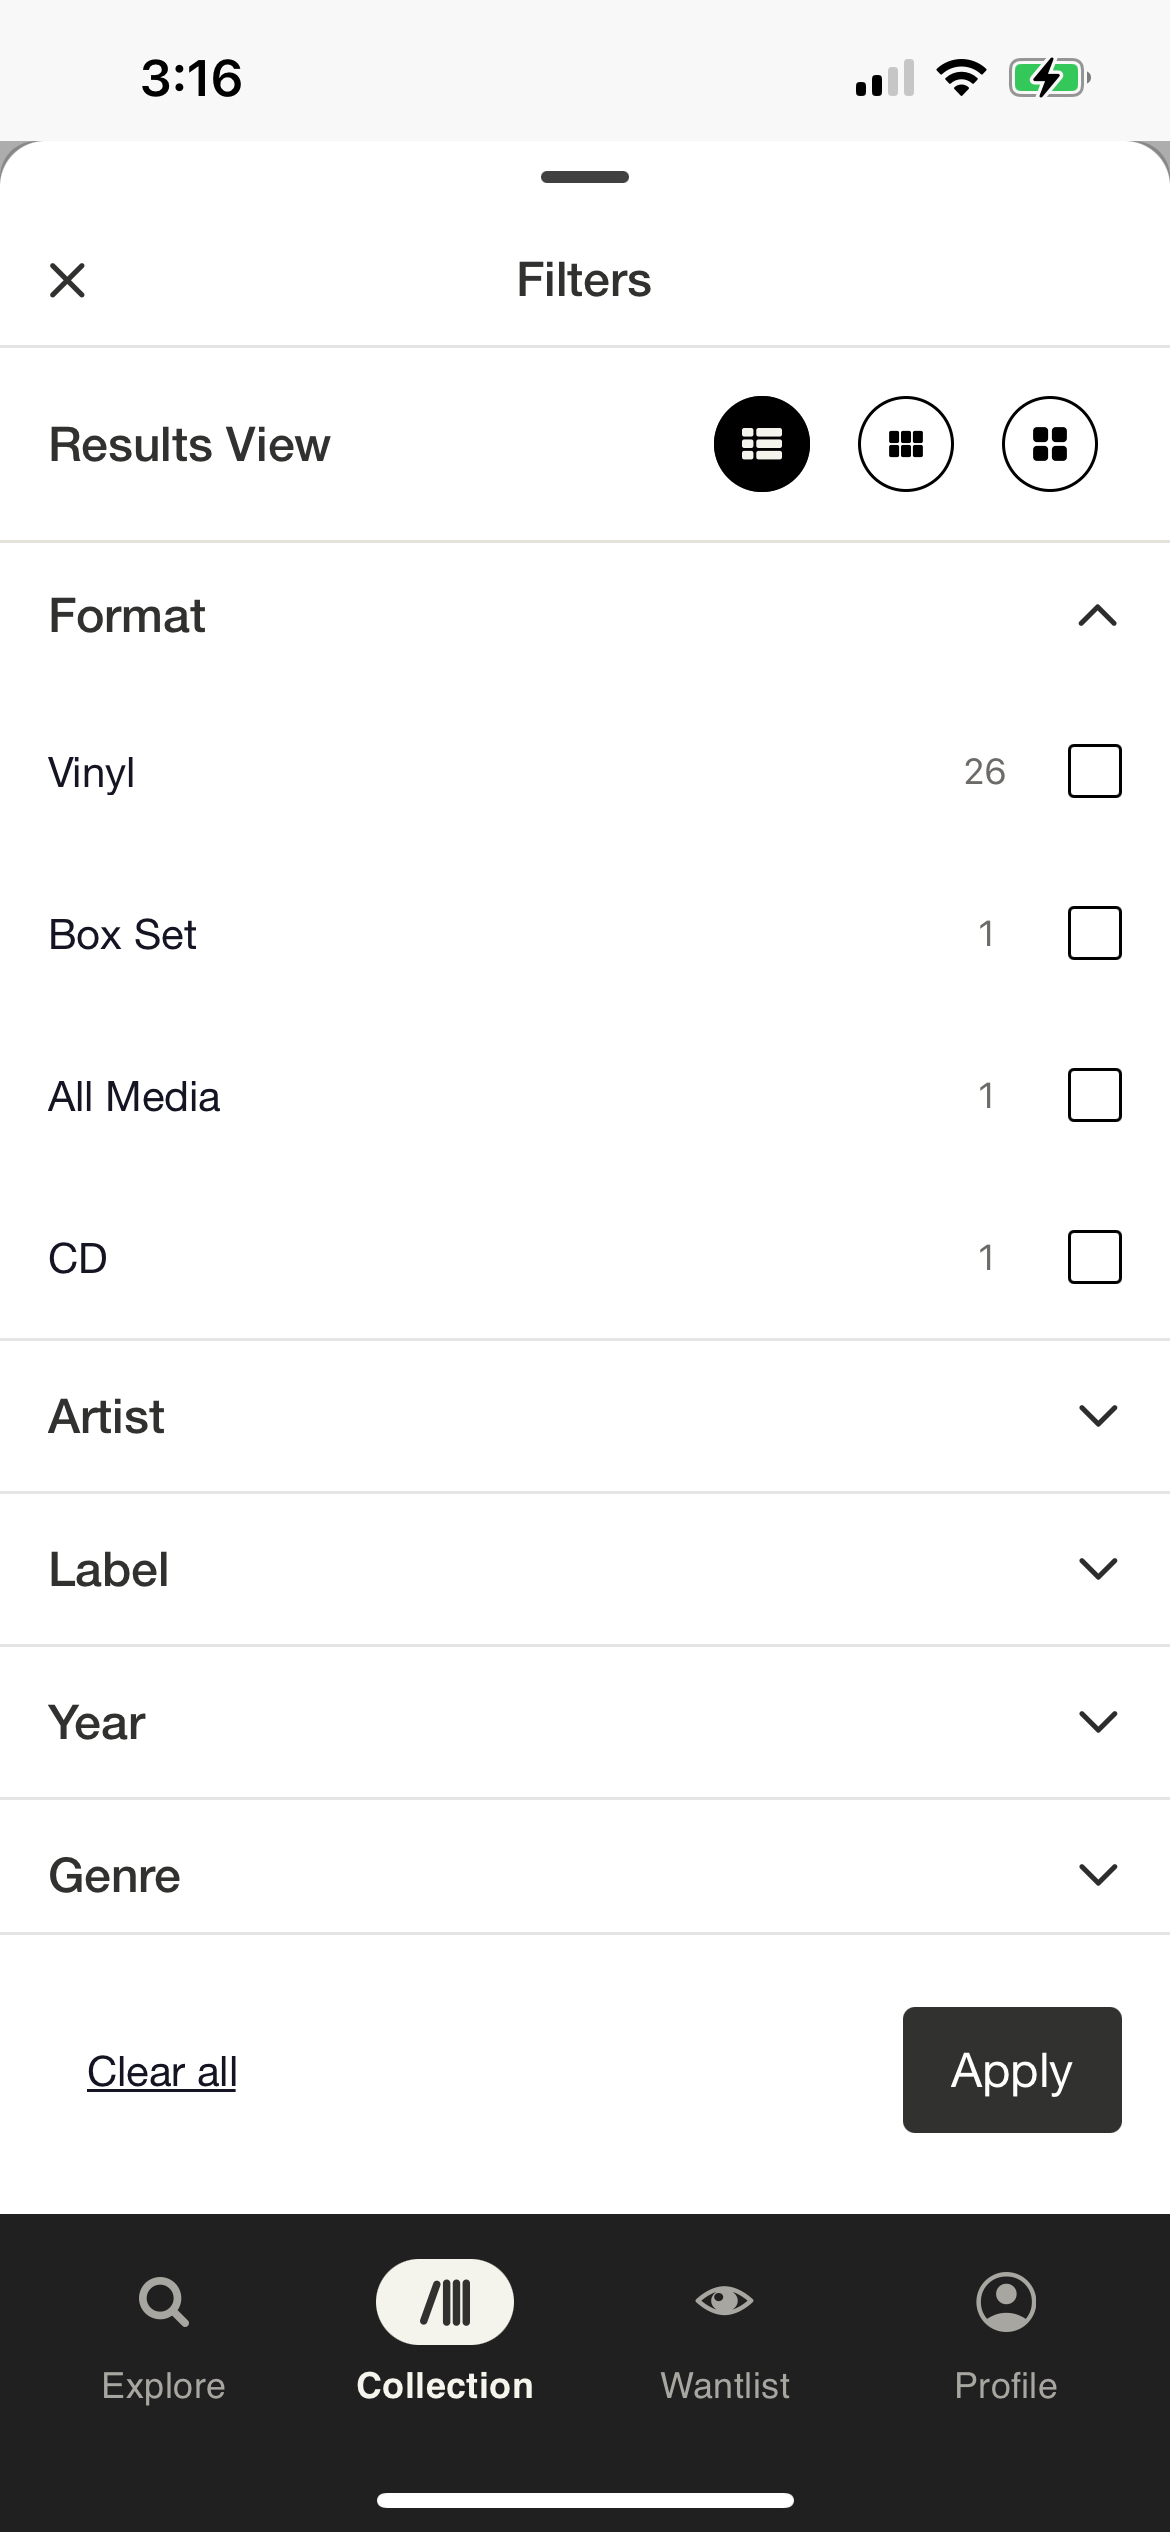Expand the Artist filter section
Viewport: 1170px width, 2532px height.
[x=1097, y=1416]
